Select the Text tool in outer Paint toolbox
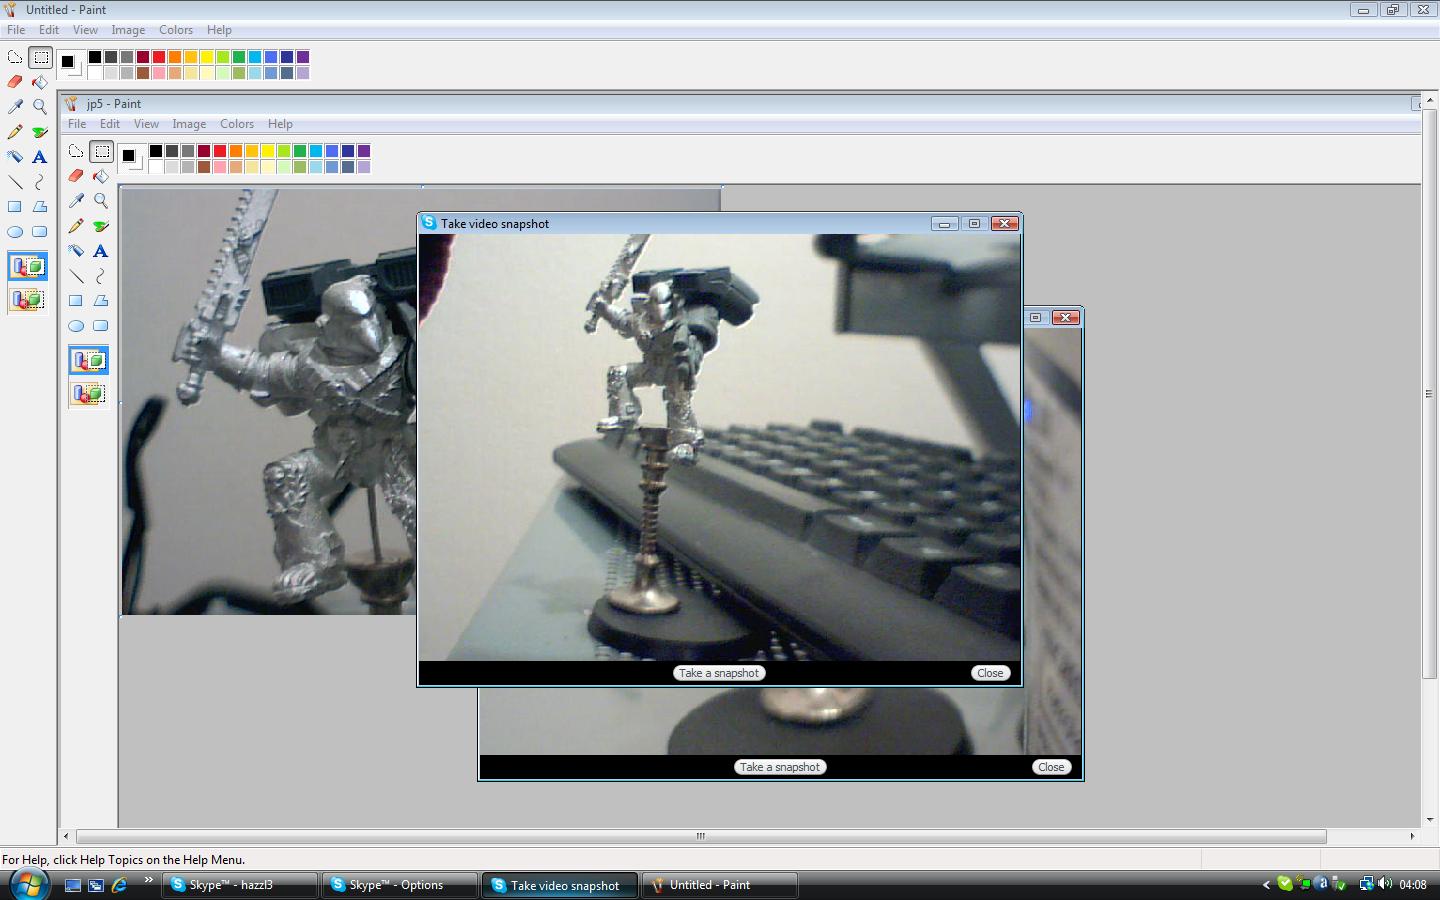 point(40,157)
